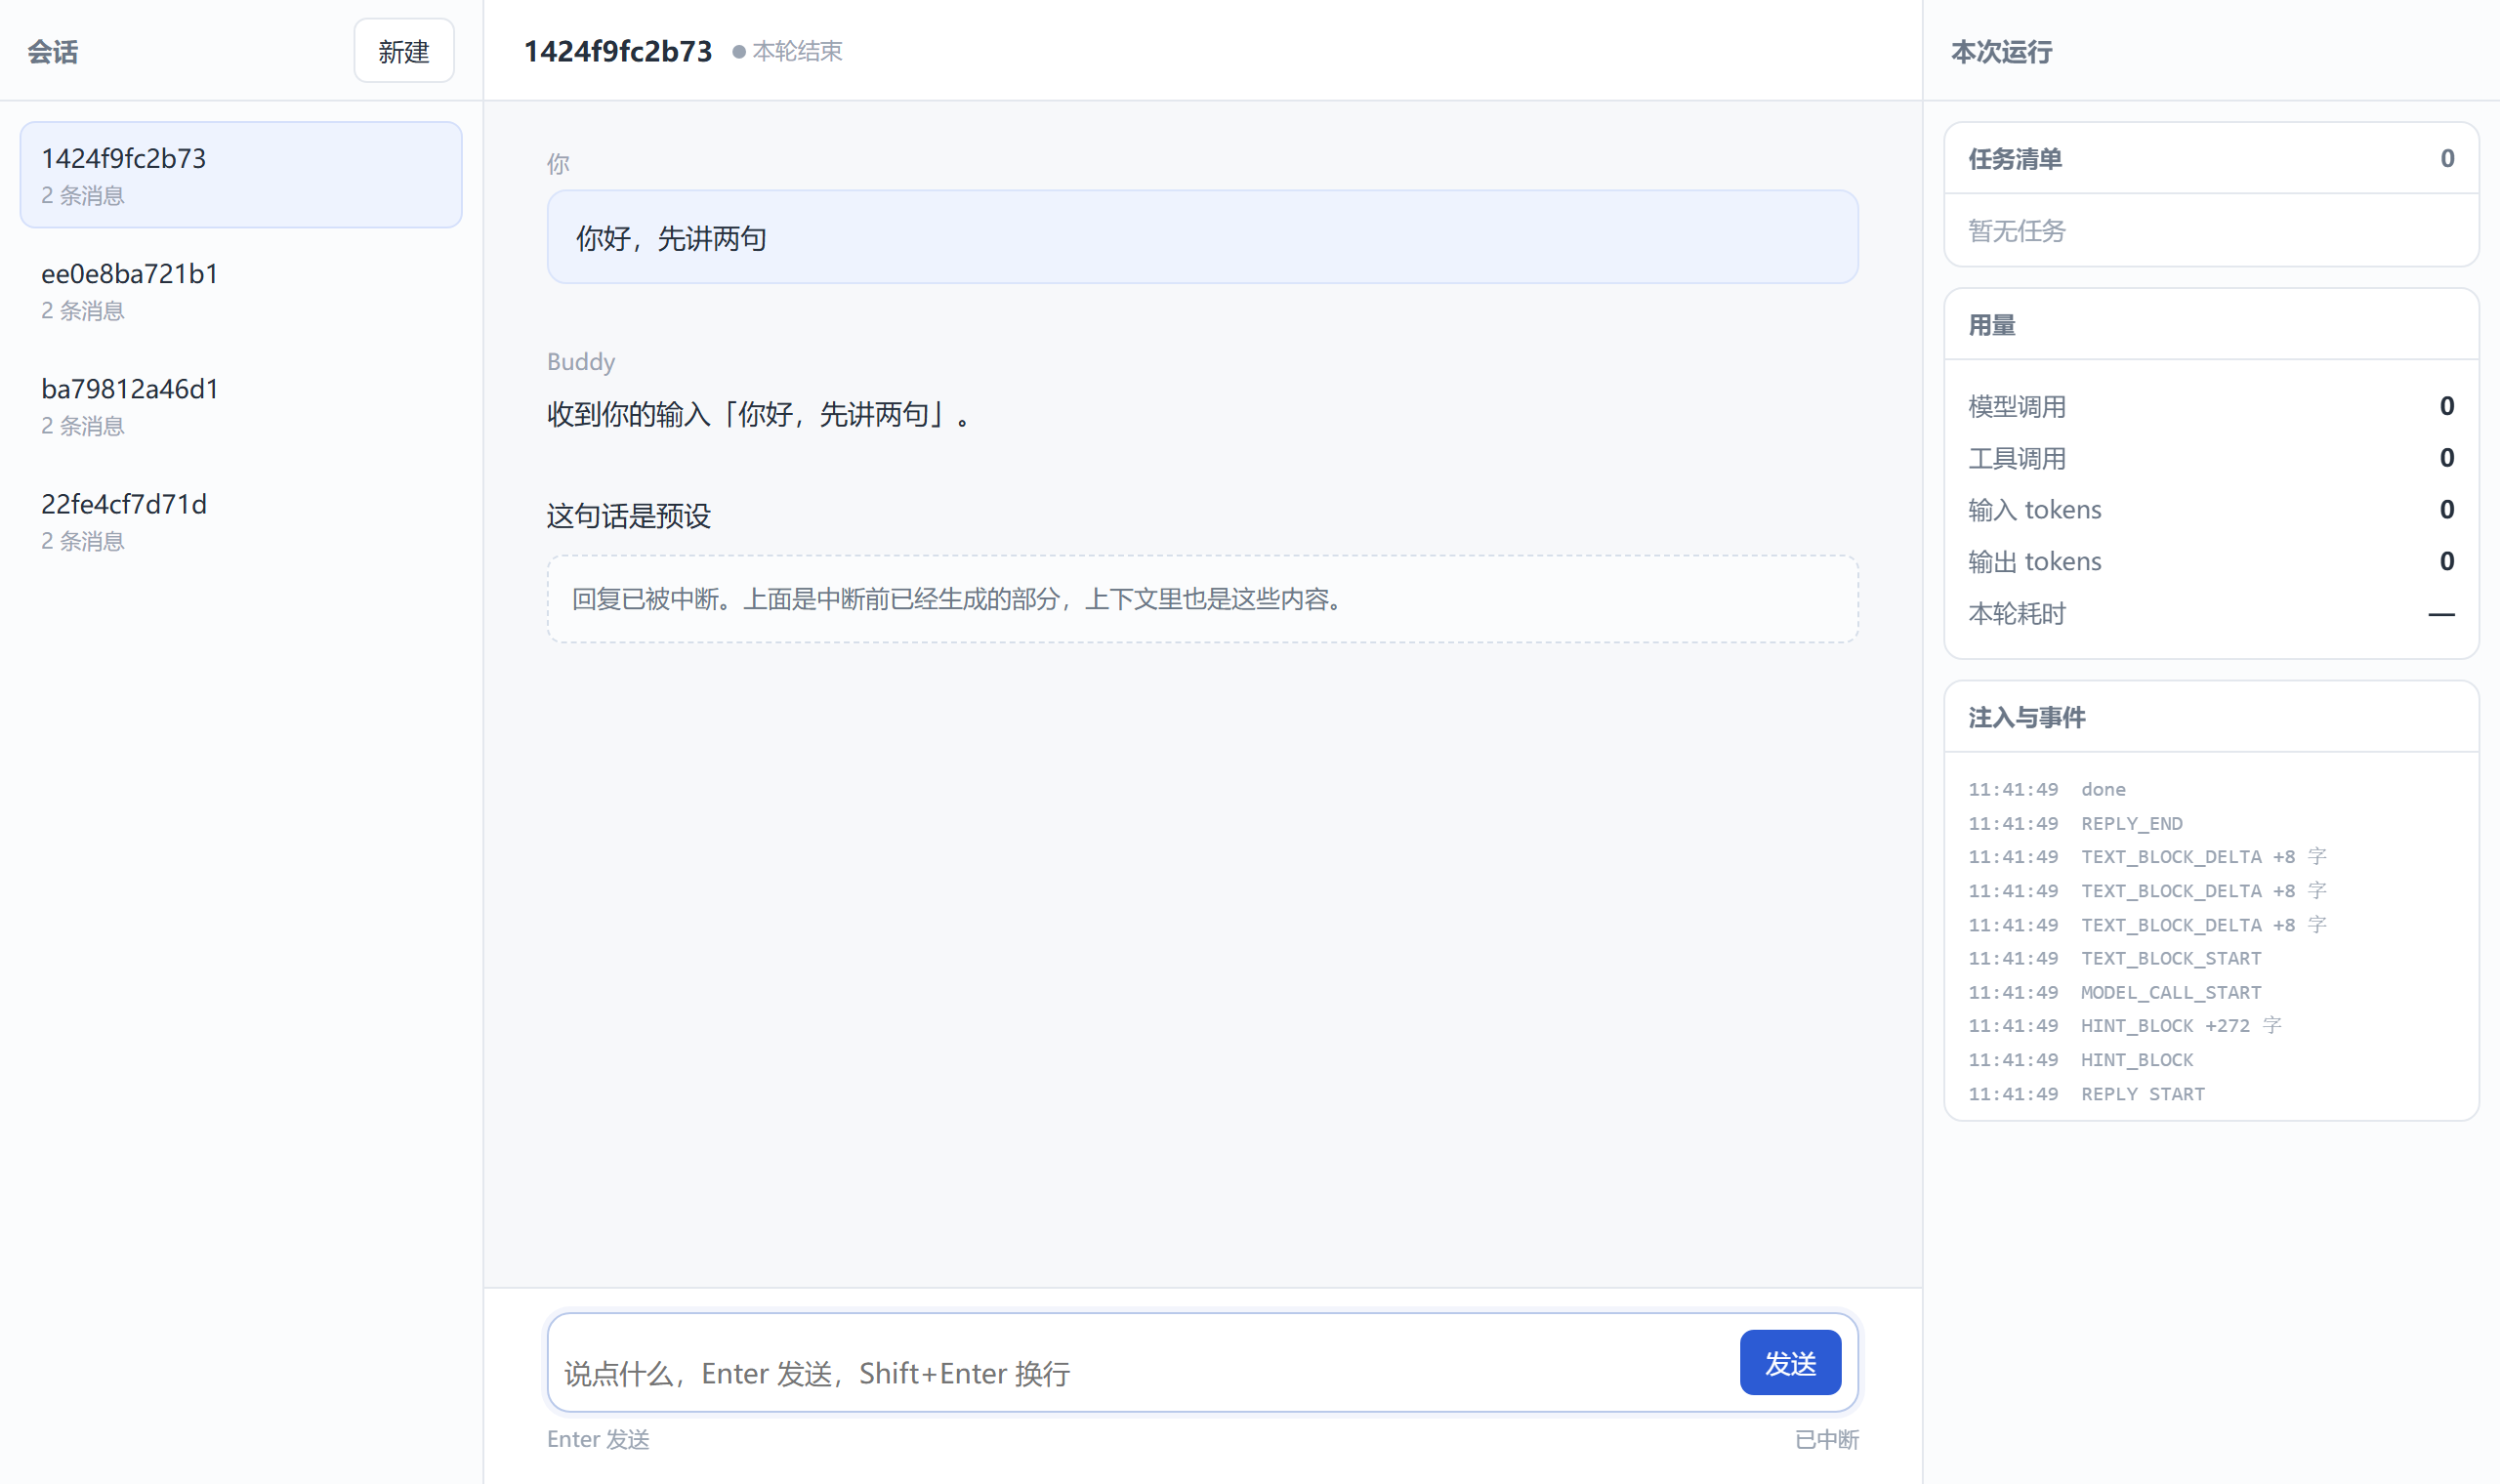Click the 输出 tokens row
Viewport: 2500px width, 1484px height.
click(x=2211, y=561)
